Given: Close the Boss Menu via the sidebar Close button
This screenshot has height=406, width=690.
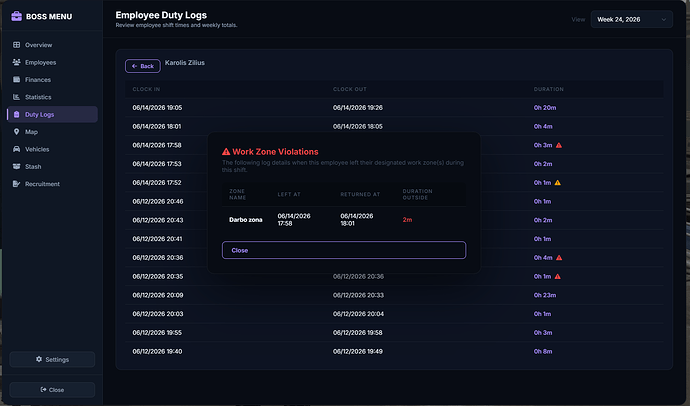Looking at the screenshot, I should coord(52,390).
